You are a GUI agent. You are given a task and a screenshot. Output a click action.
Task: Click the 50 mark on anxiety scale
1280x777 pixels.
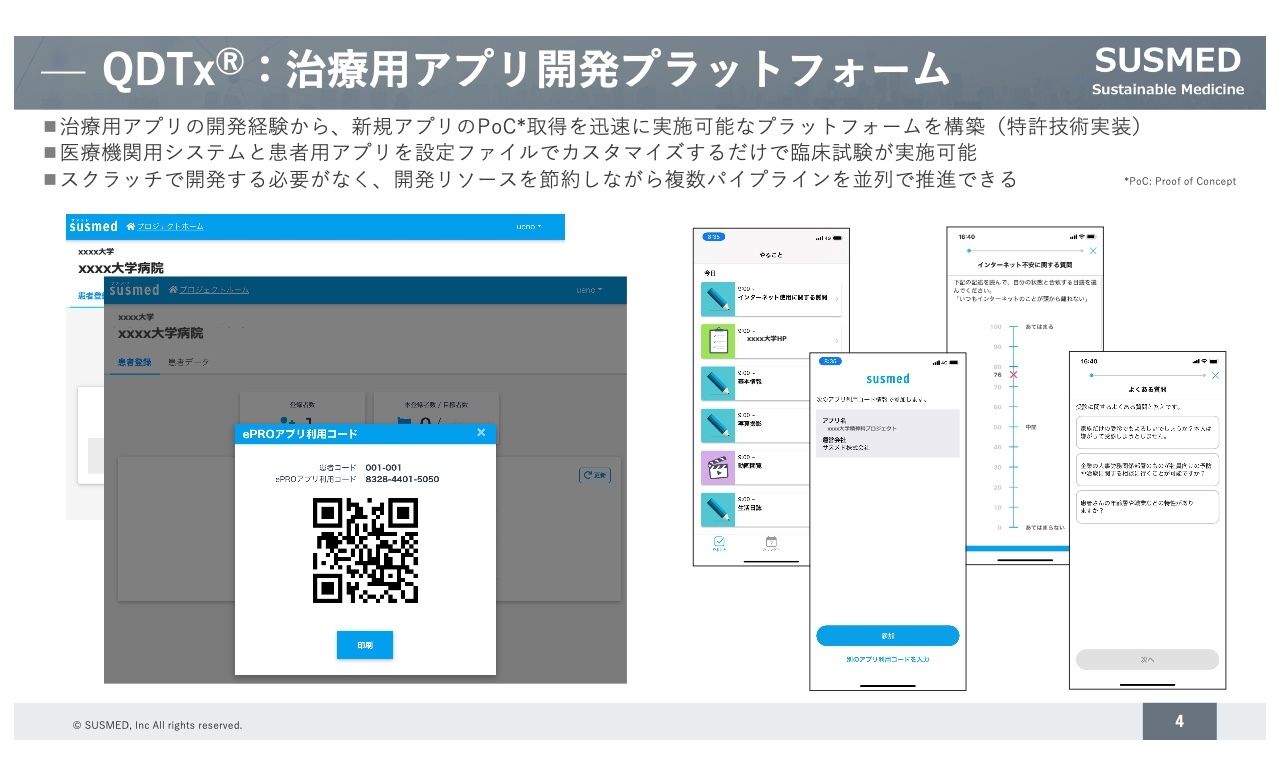(1013, 427)
